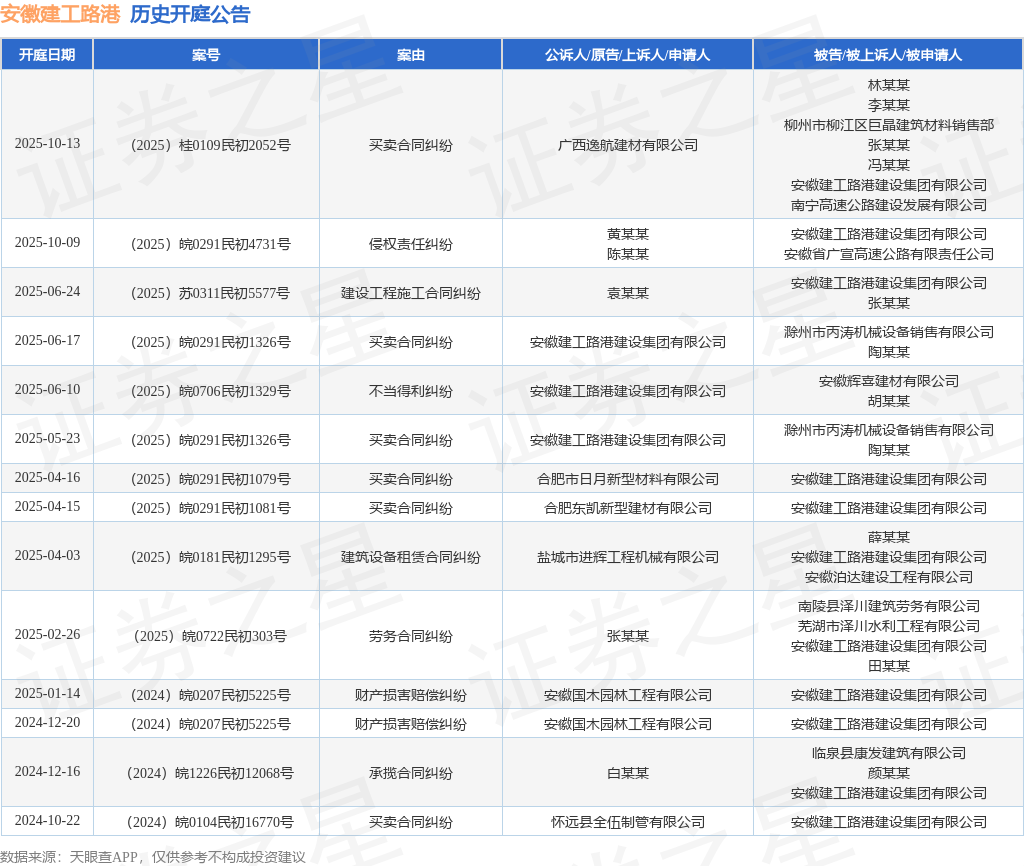The width and height of the screenshot is (1024, 866).
Task: Select date cell 2025-06-24
Action: point(48,291)
